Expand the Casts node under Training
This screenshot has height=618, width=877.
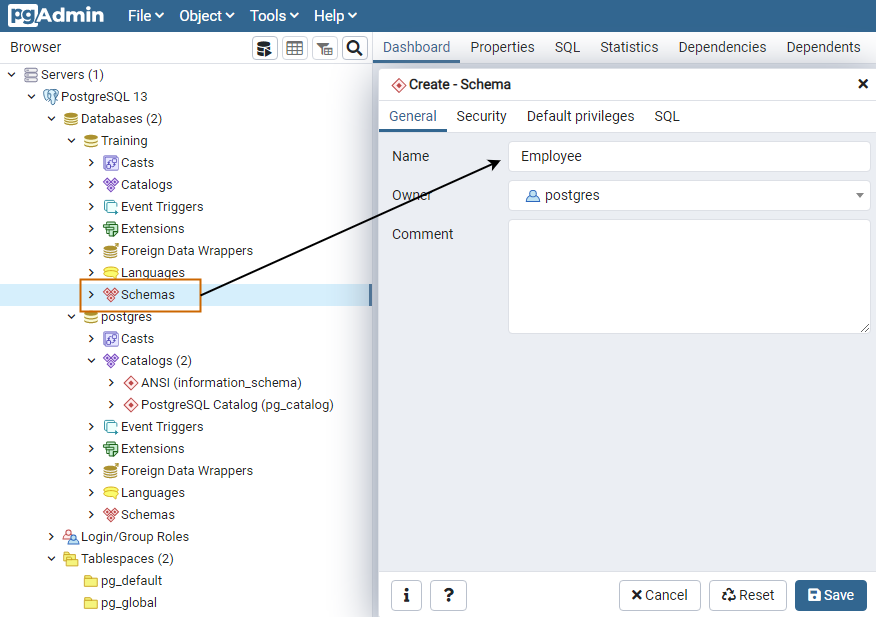tap(92, 162)
